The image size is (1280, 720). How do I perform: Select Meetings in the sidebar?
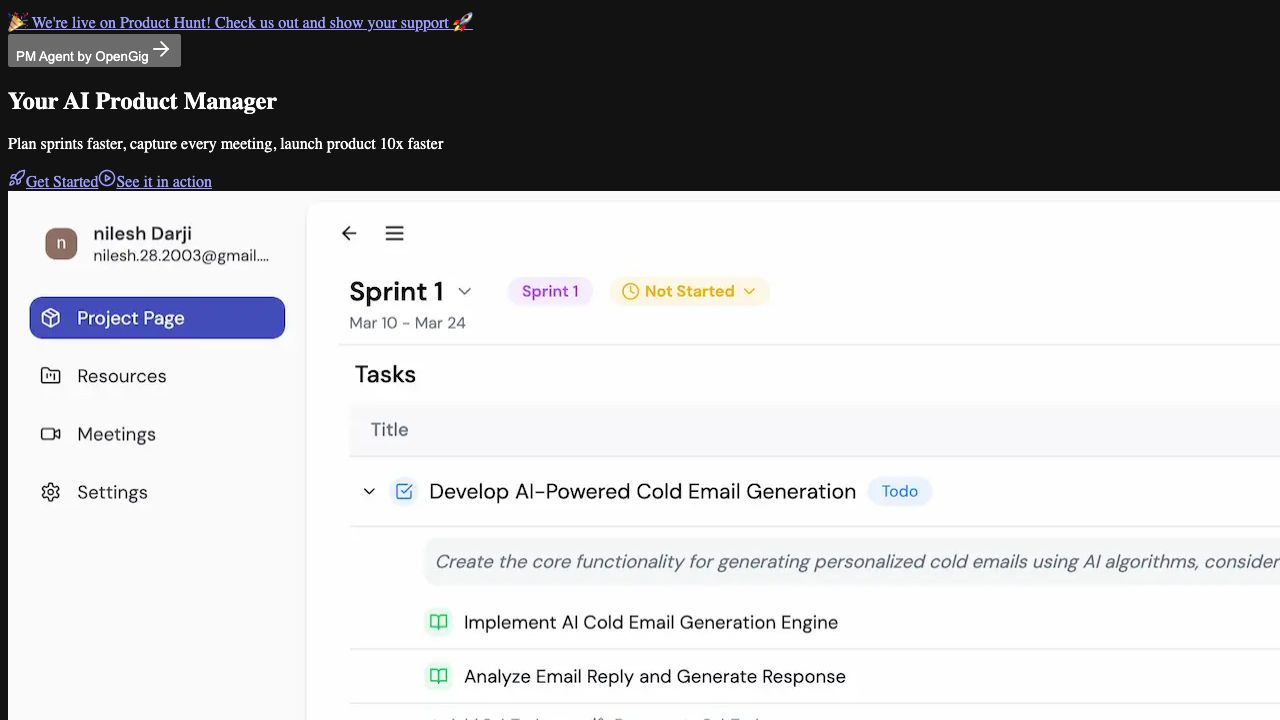coord(116,434)
